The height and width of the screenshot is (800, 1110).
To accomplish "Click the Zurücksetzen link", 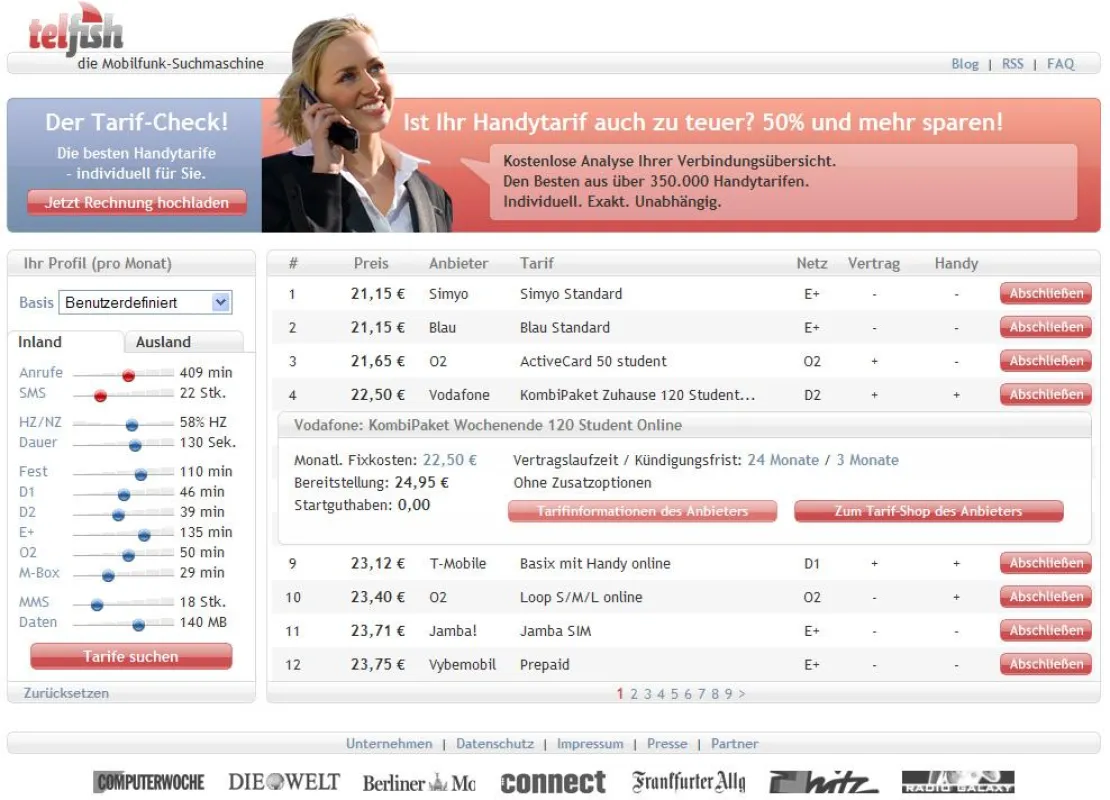I will pyautogui.click(x=66, y=693).
